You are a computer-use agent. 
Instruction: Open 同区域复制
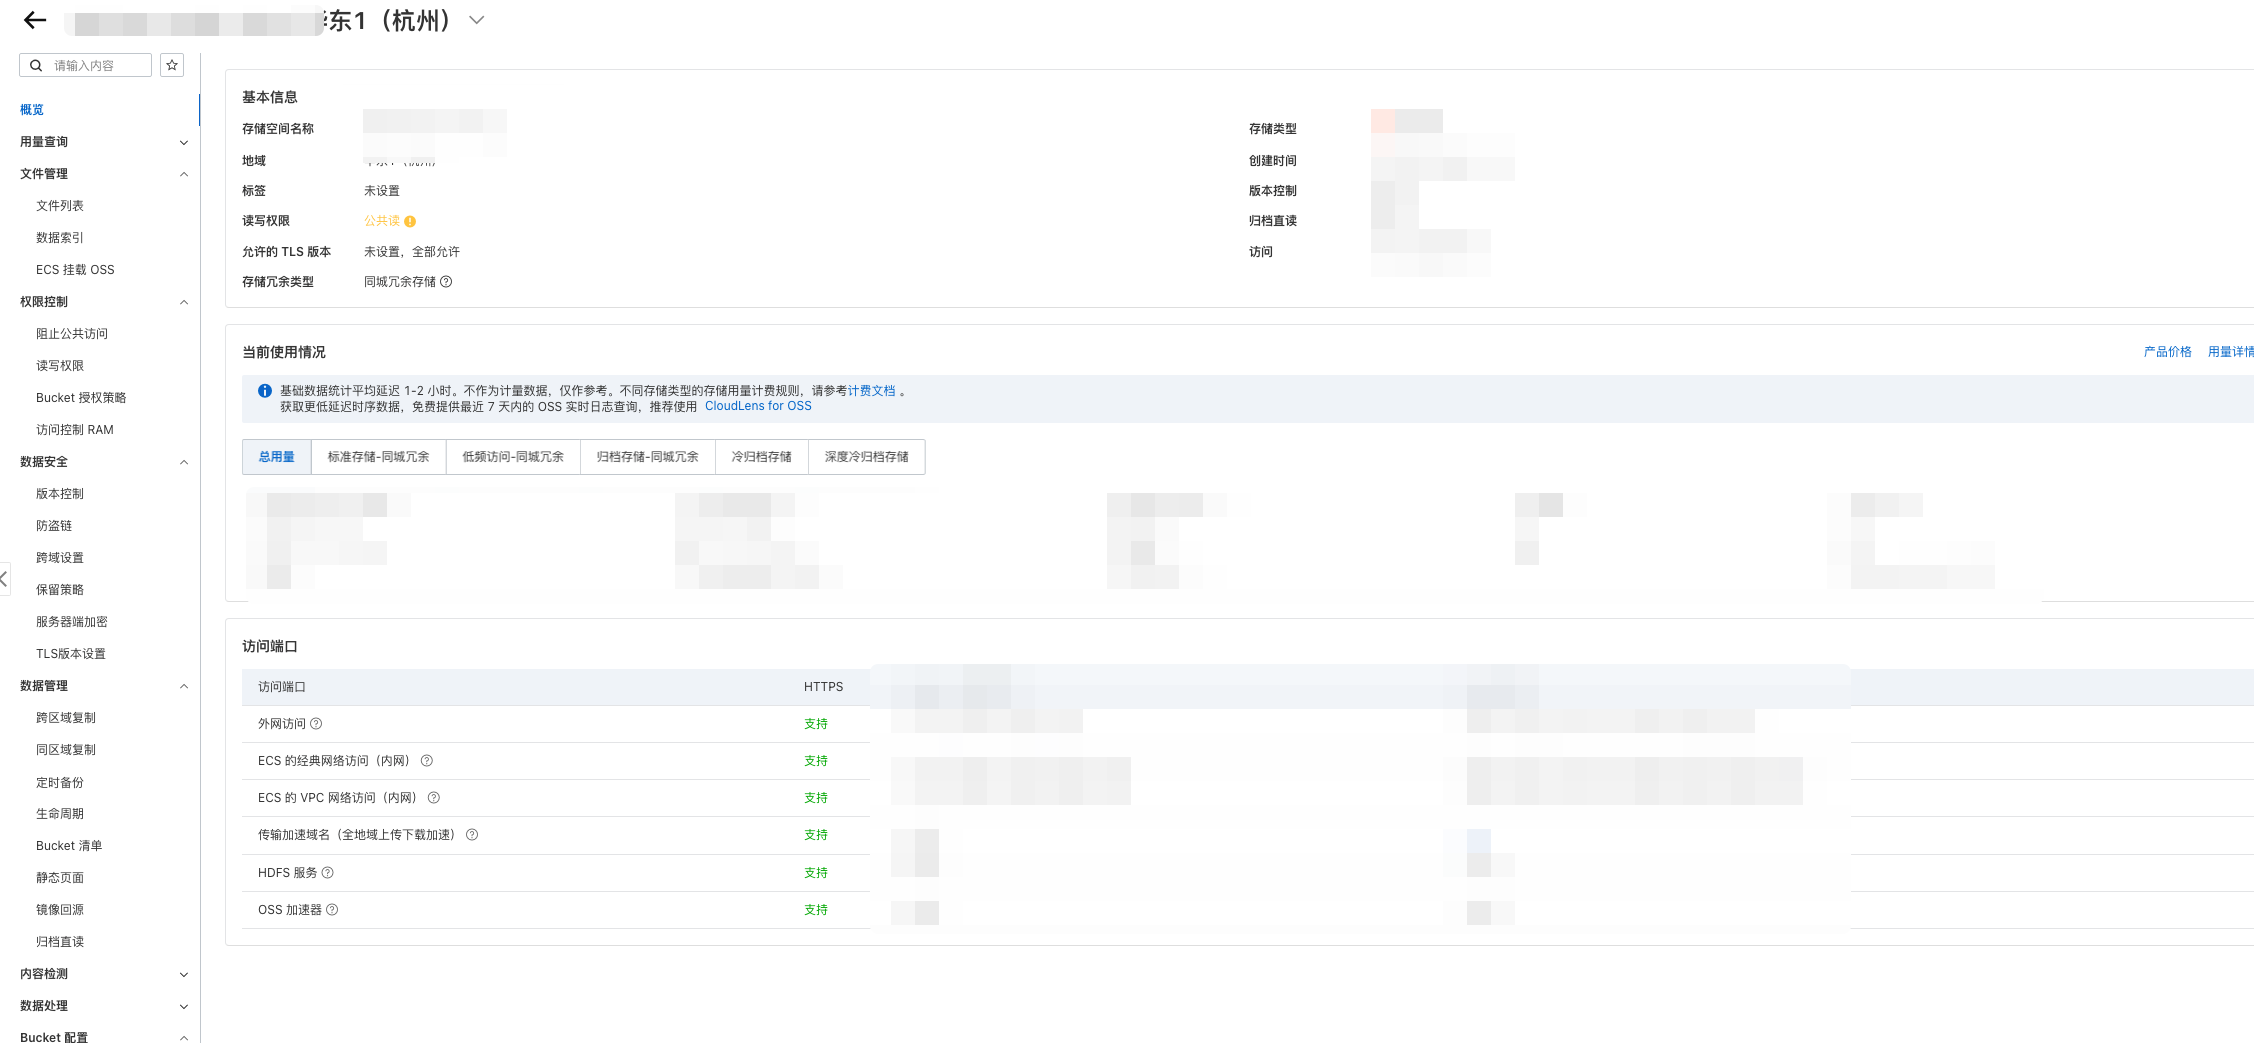tap(66, 750)
